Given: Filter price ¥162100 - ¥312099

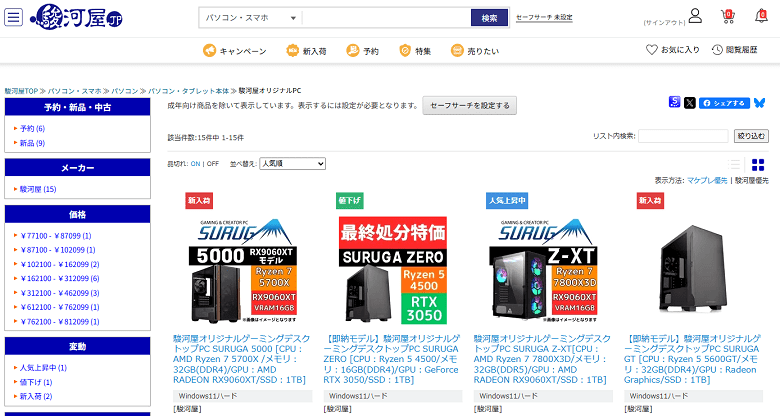Looking at the screenshot, I should click(x=60, y=279).
